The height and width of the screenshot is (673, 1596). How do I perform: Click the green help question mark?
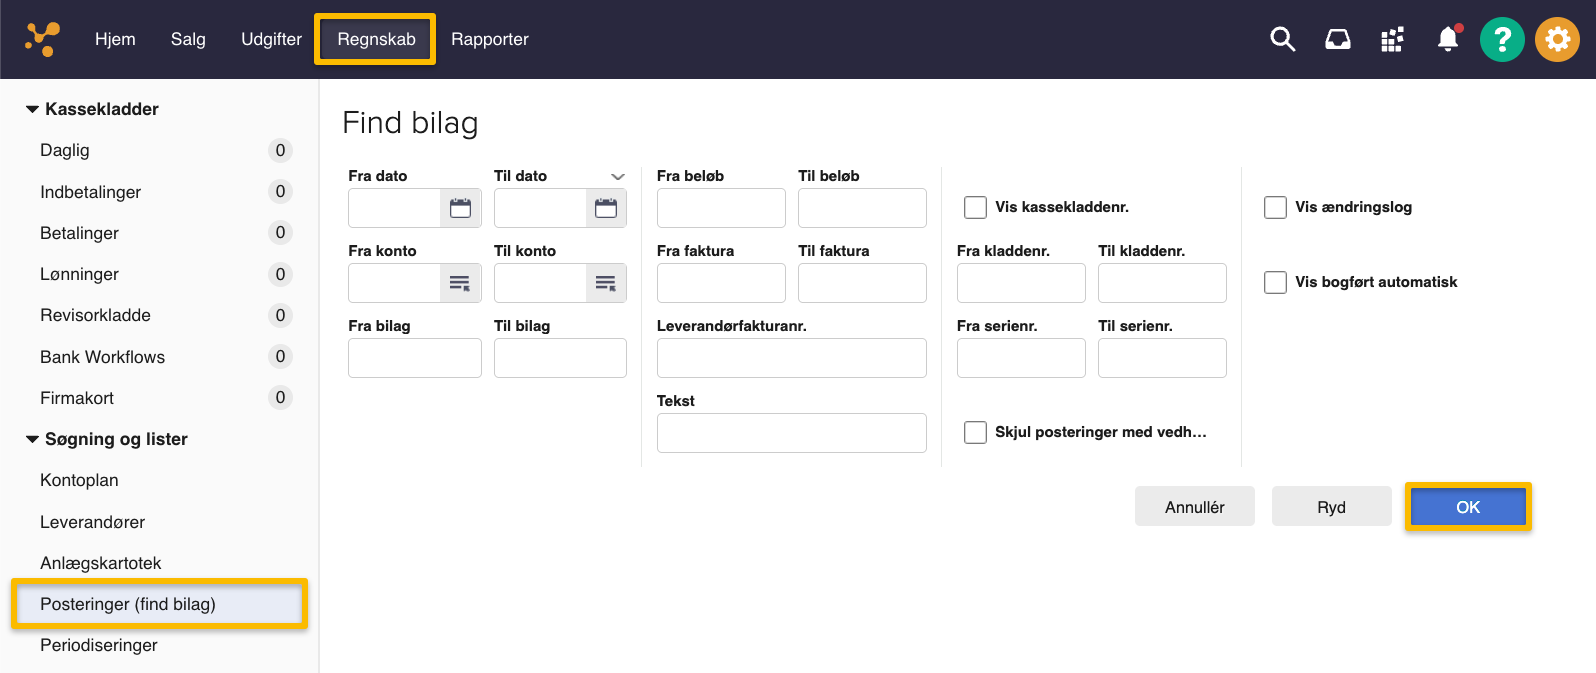pyautogui.click(x=1501, y=39)
